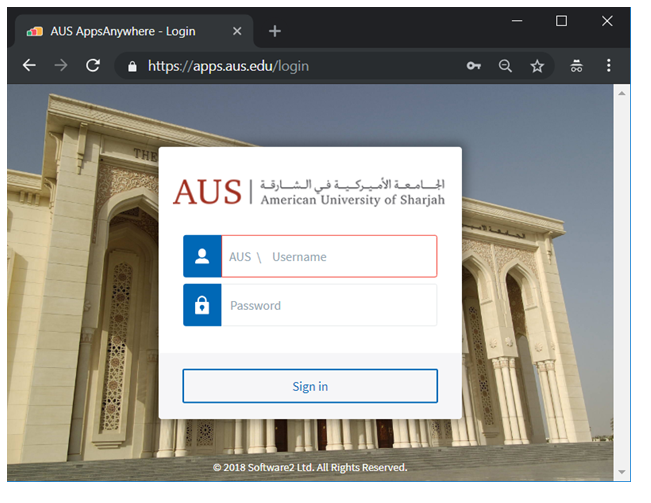The height and width of the screenshot is (503, 651).
Task: Focus the Password input field
Action: point(329,305)
